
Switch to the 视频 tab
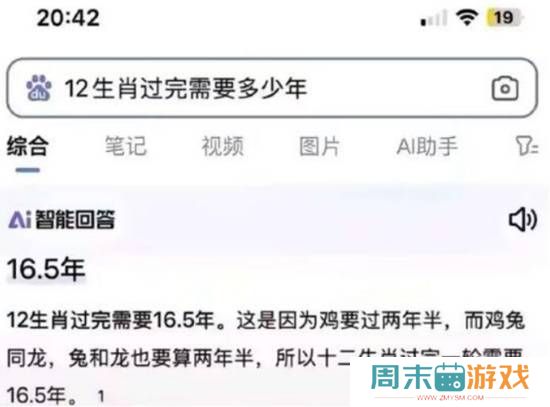(x=222, y=146)
